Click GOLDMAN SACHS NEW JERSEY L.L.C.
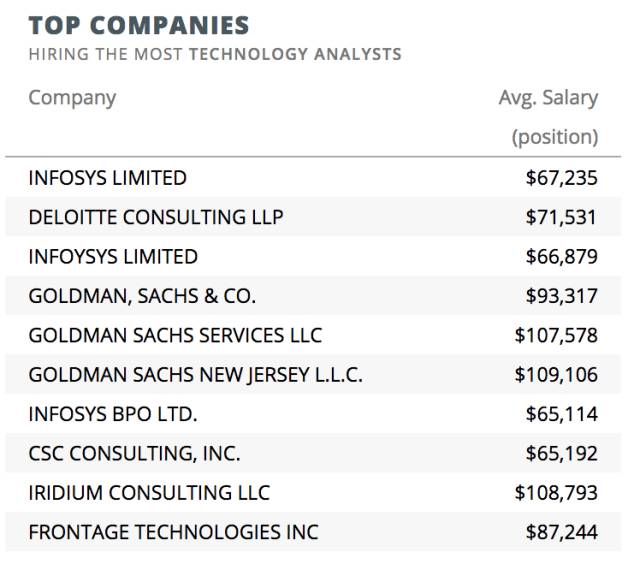 tap(195, 375)
